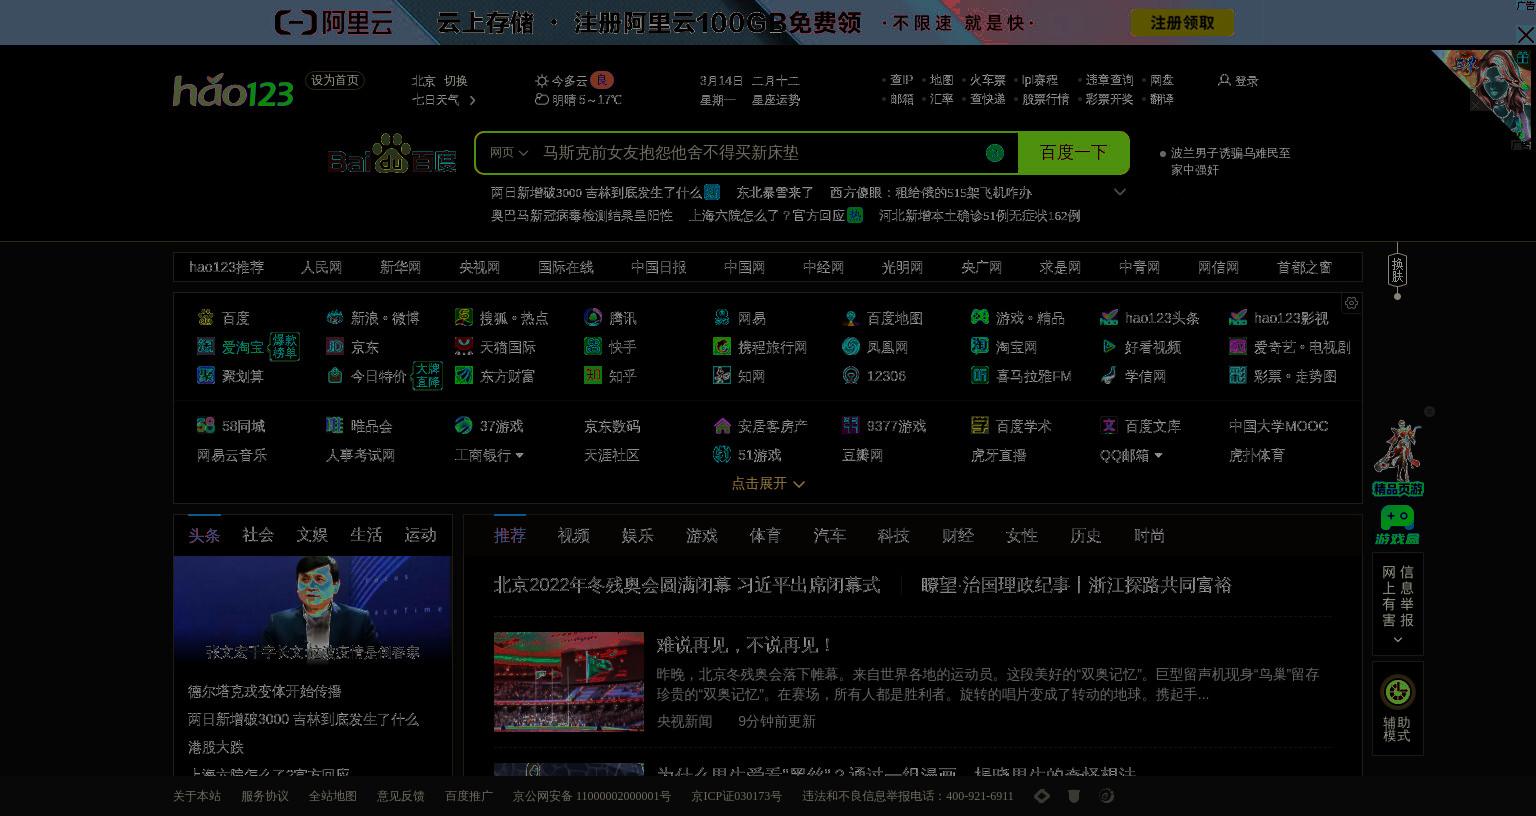Open the 人民网 link

[x=322, y=267]
